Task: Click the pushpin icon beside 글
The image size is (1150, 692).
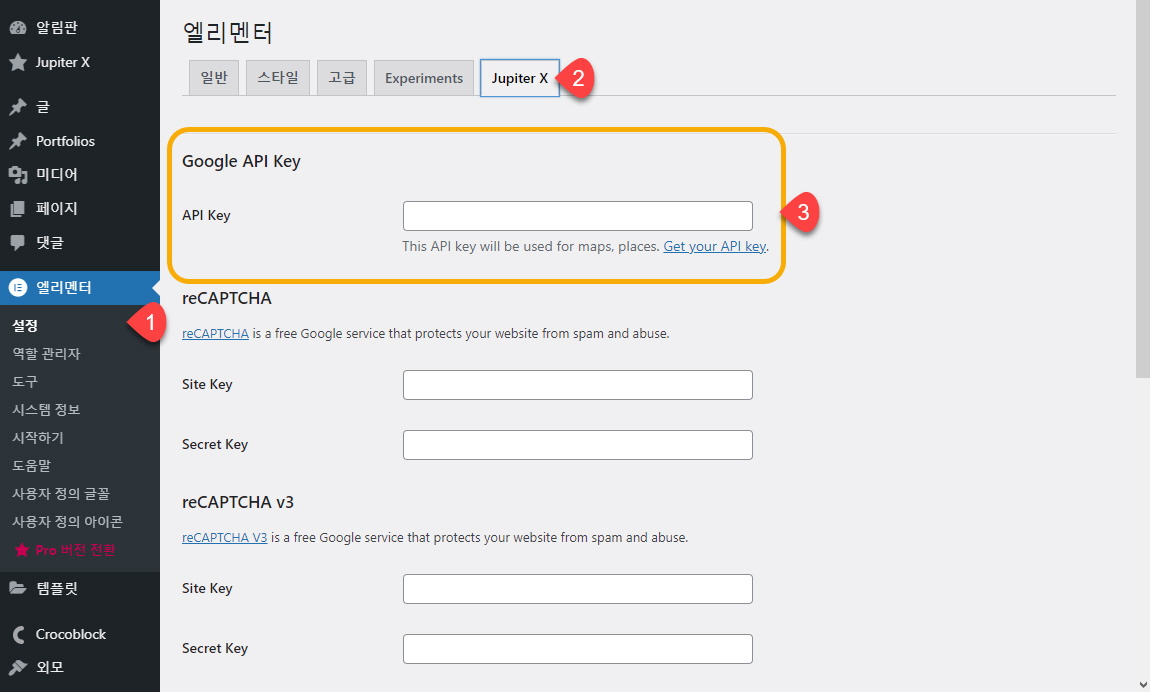Action: pos(18,107)
